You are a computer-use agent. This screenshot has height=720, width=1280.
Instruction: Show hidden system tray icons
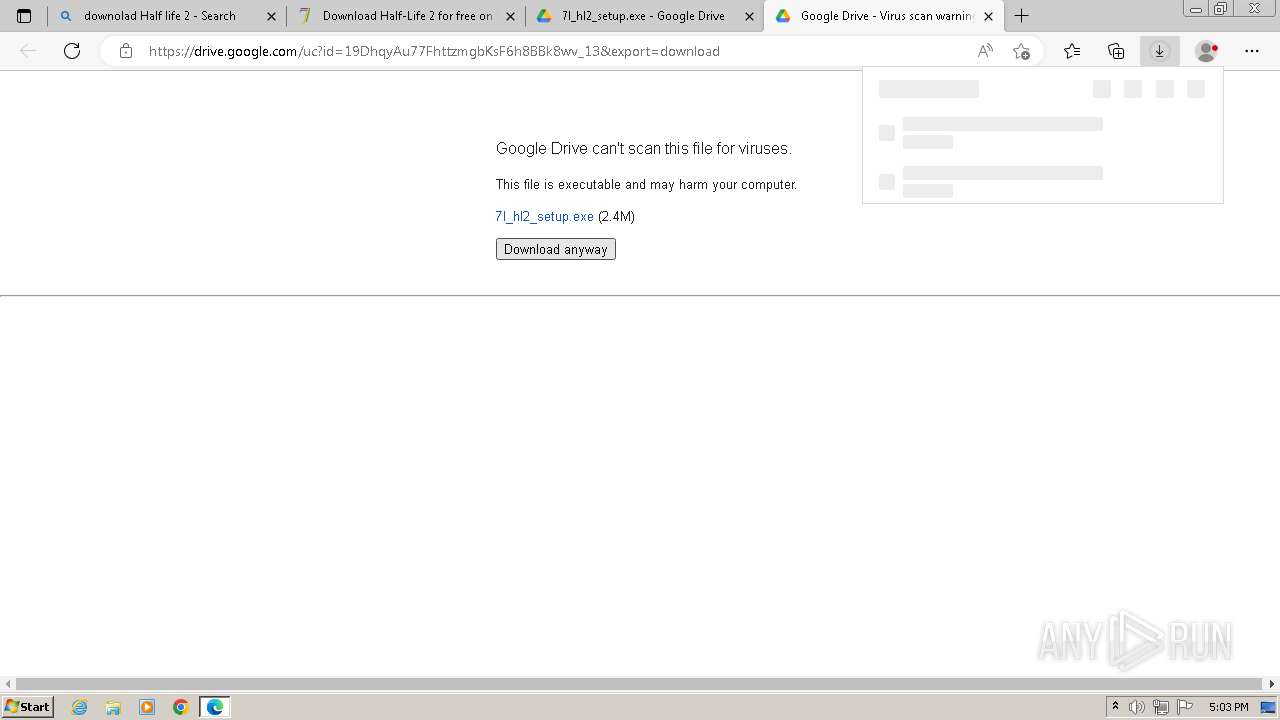click(x=1116, y=707)
